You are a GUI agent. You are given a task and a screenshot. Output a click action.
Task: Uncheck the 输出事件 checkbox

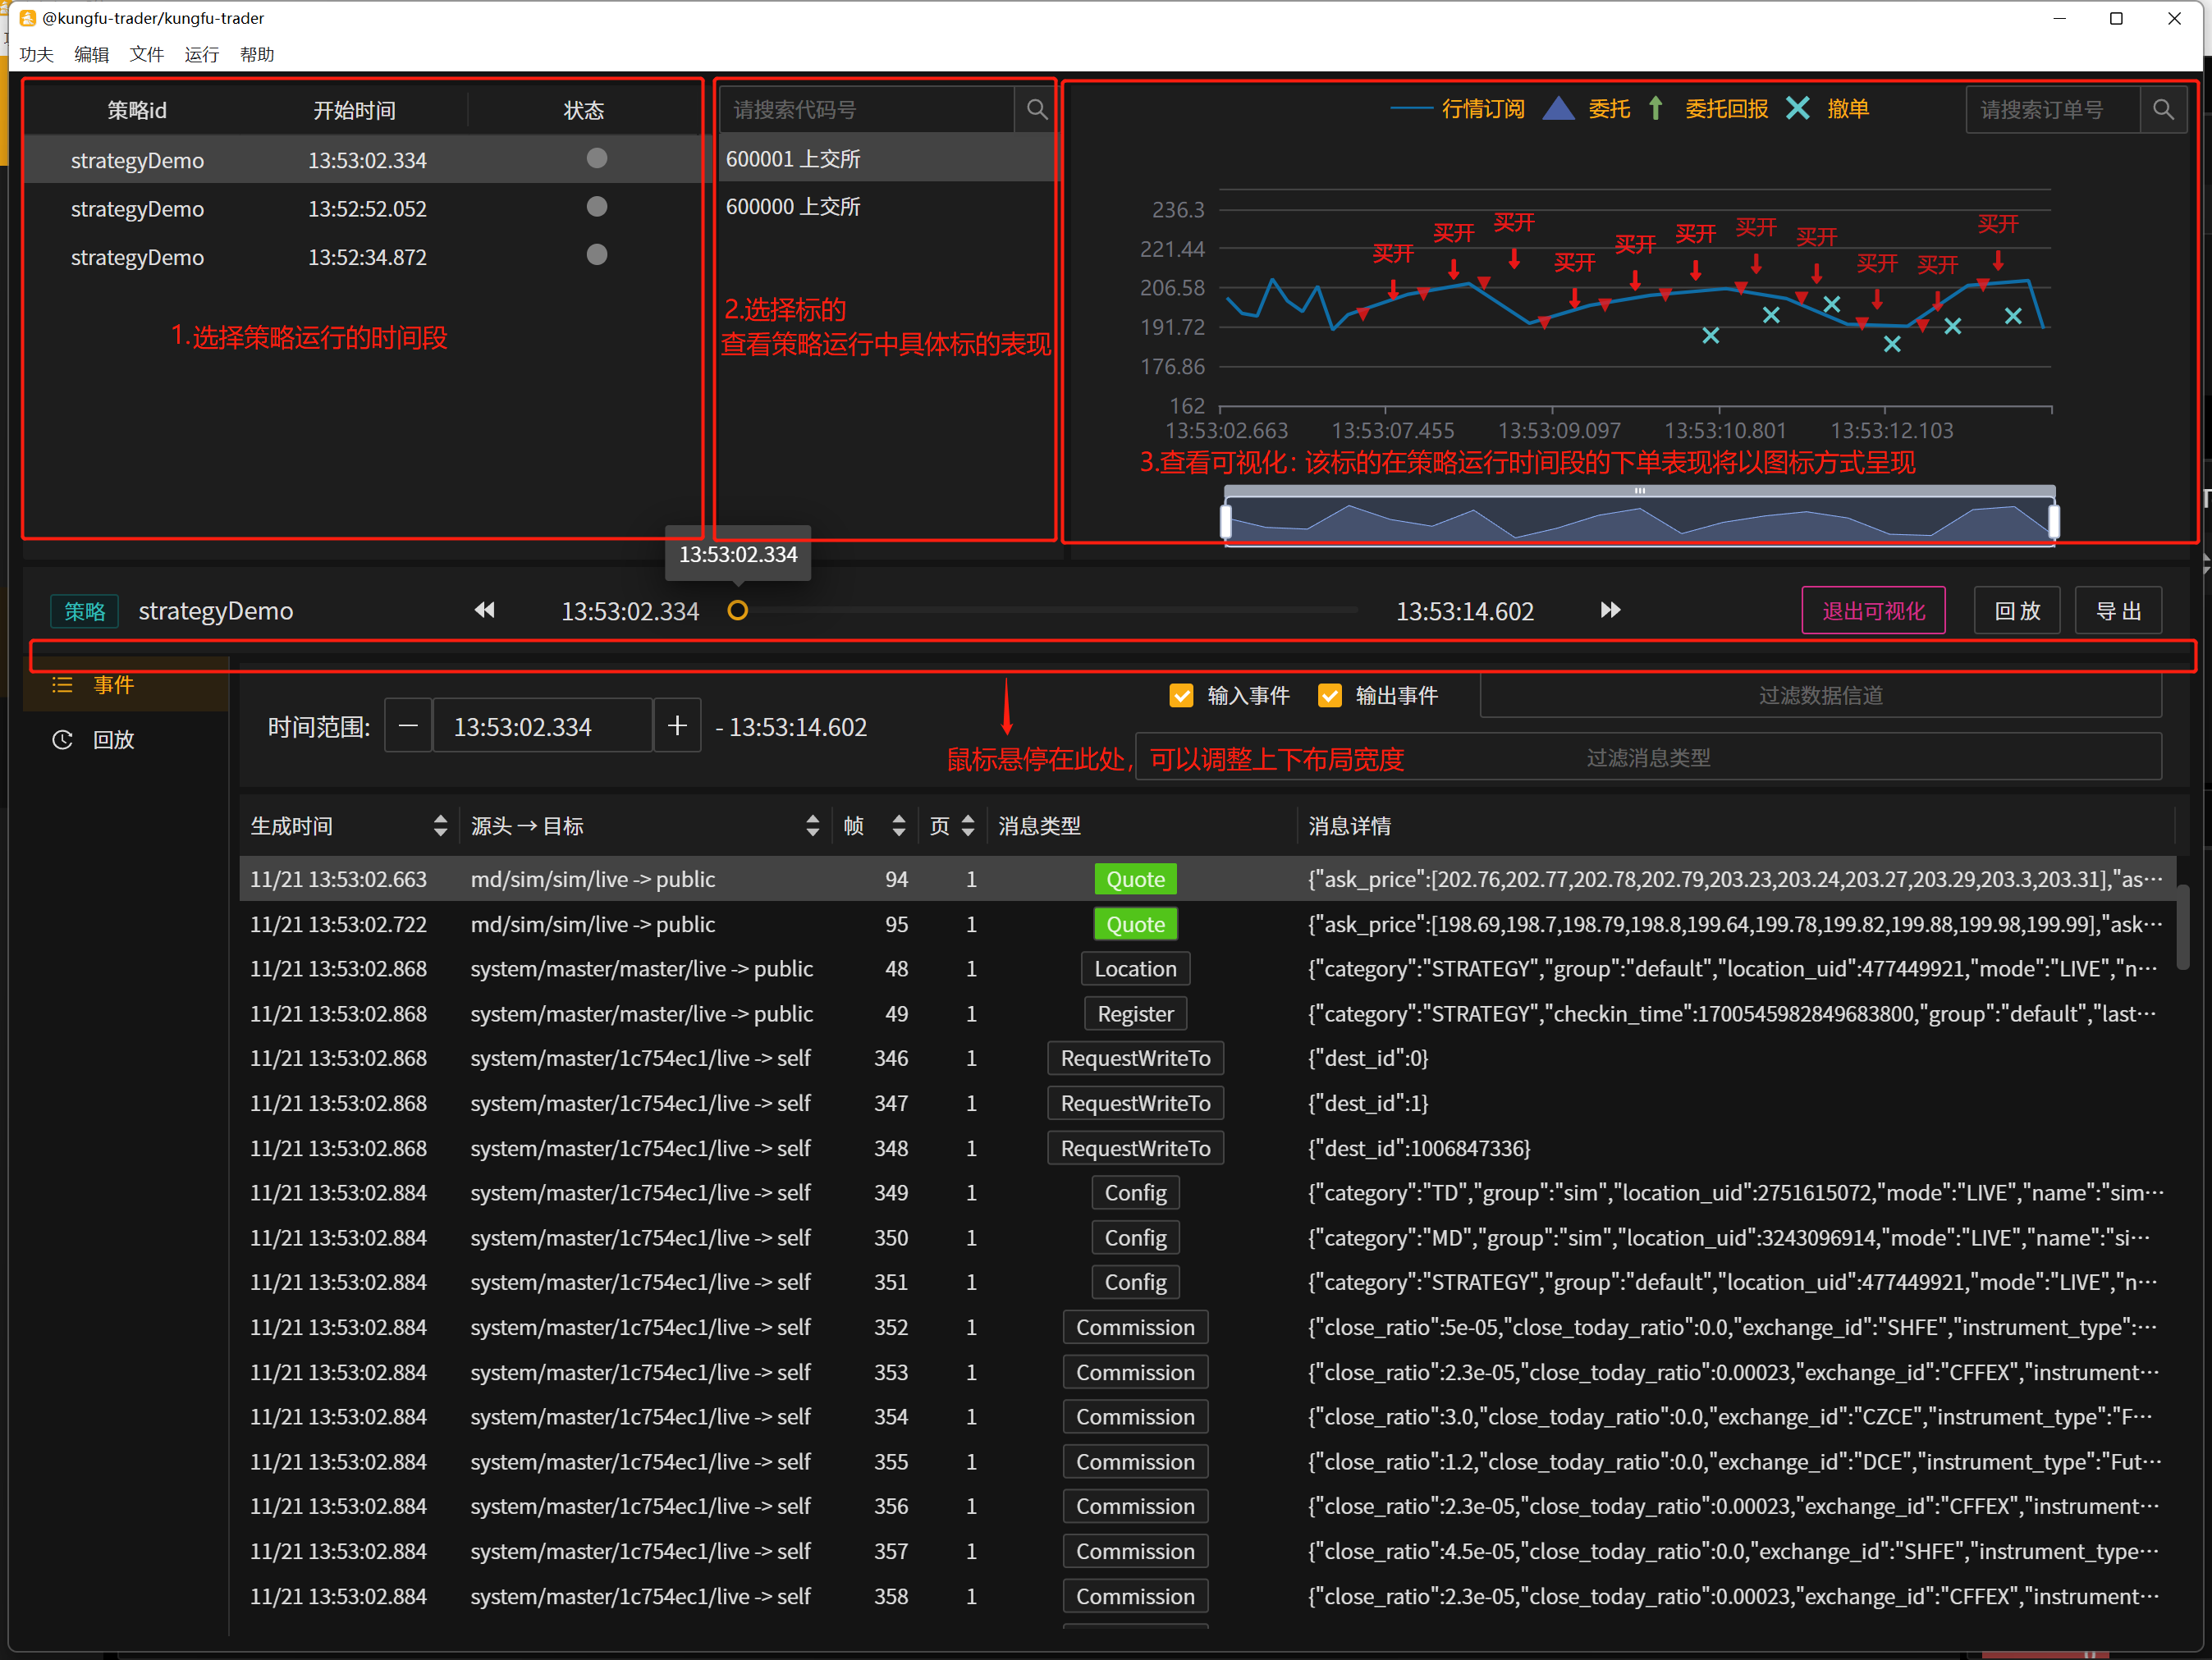pos(1329,695)
